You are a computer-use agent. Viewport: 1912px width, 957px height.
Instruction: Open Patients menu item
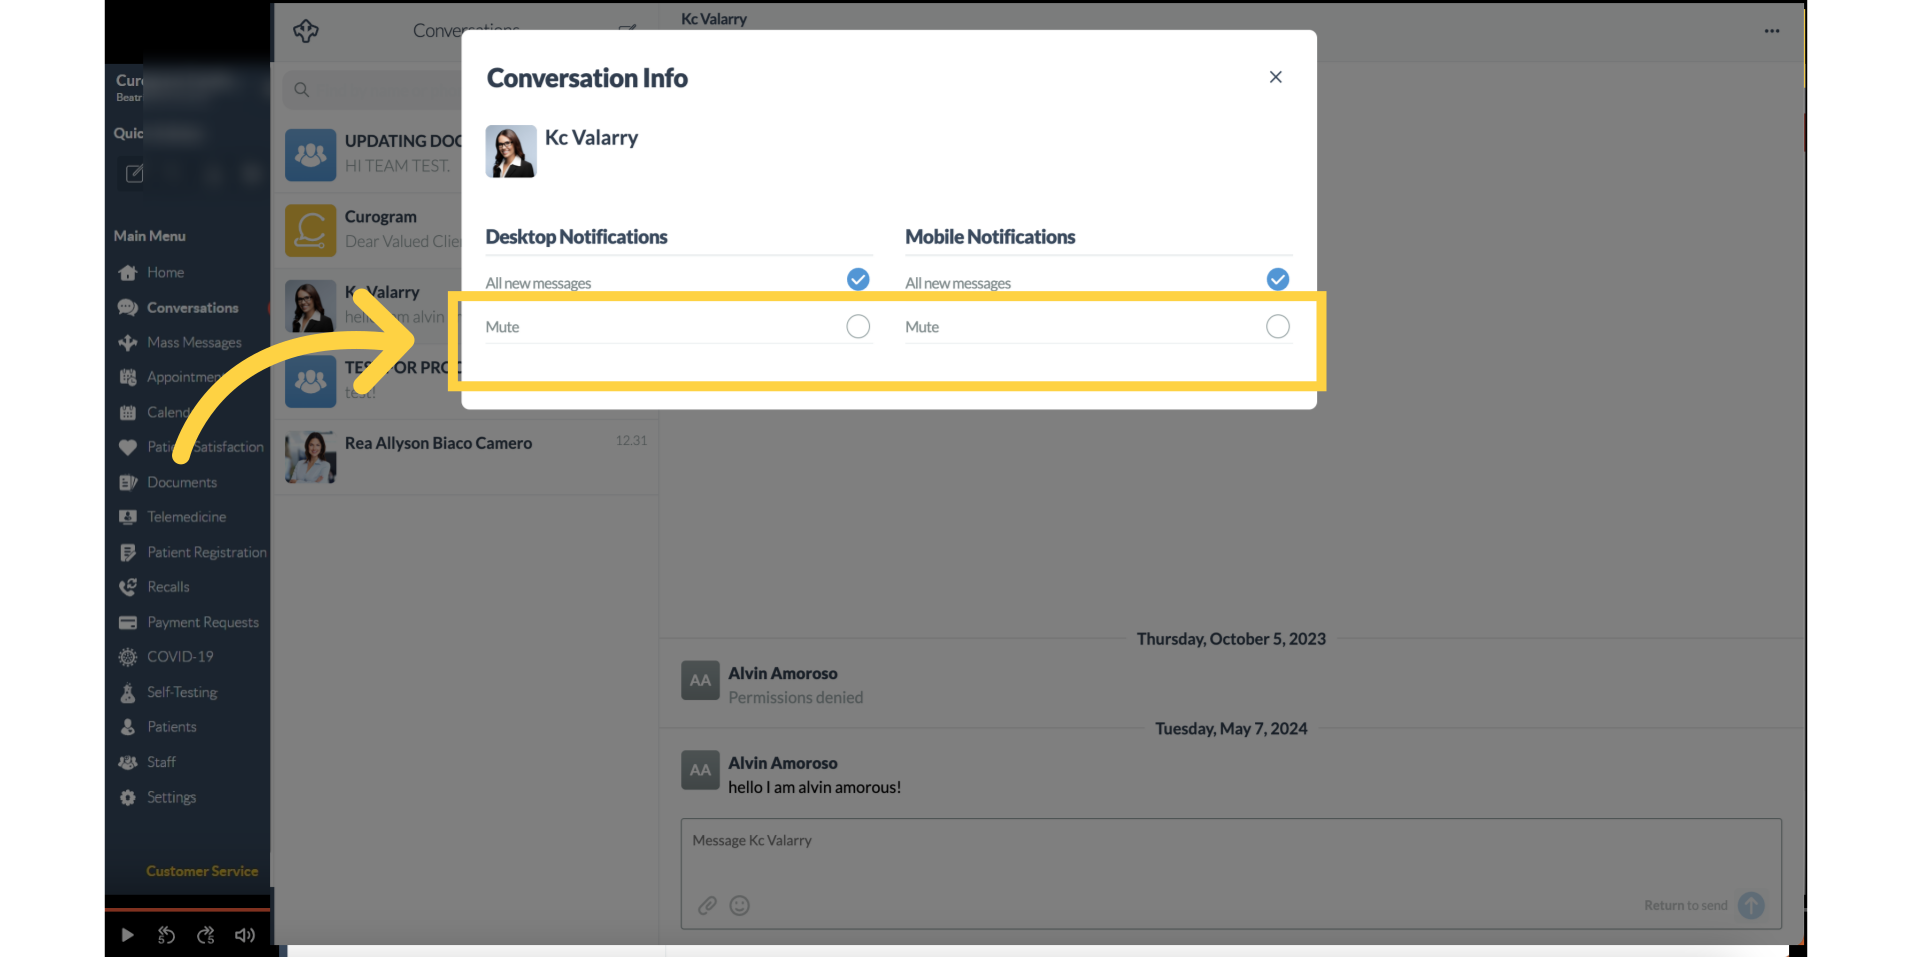[x=171, y=727]
